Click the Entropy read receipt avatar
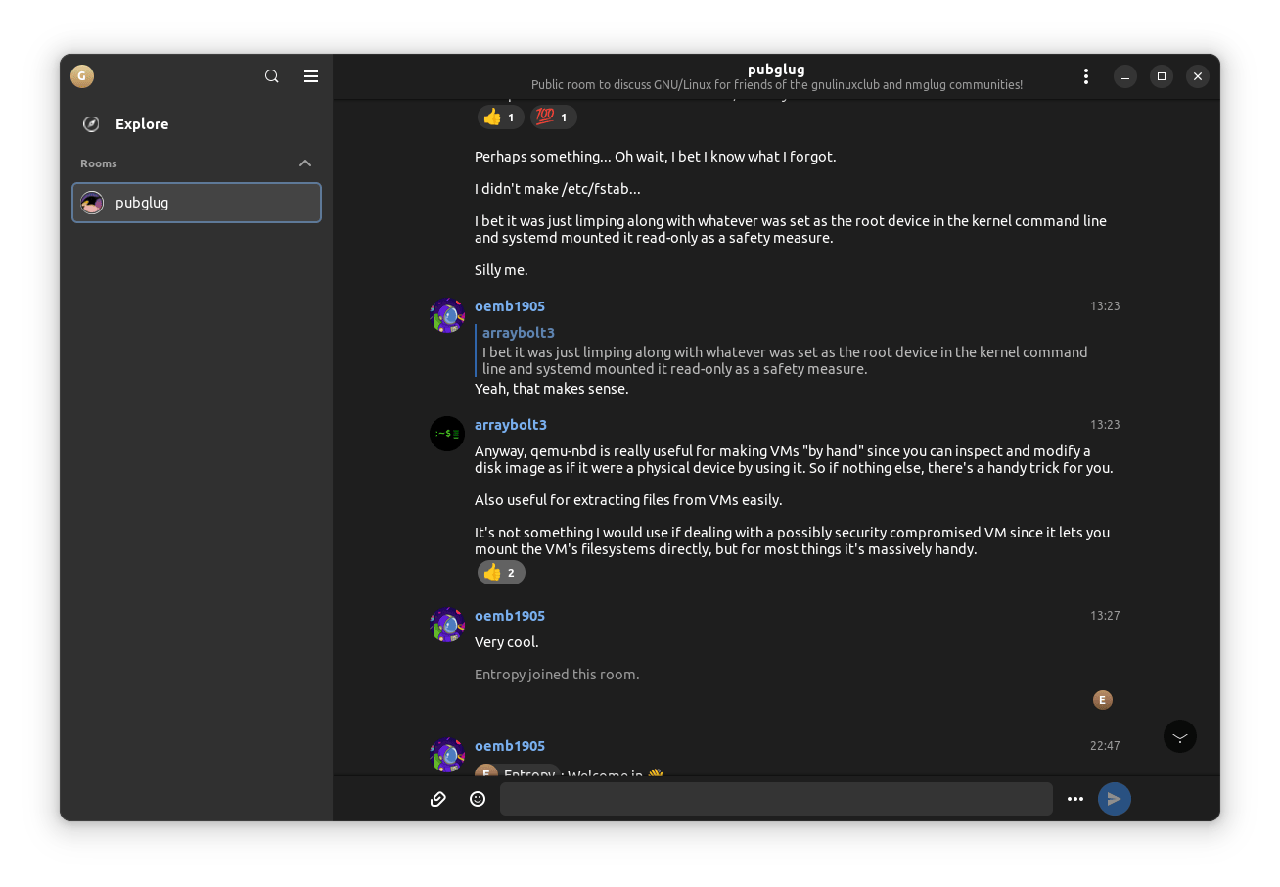1280x887 pixels. pos(1102,700)
